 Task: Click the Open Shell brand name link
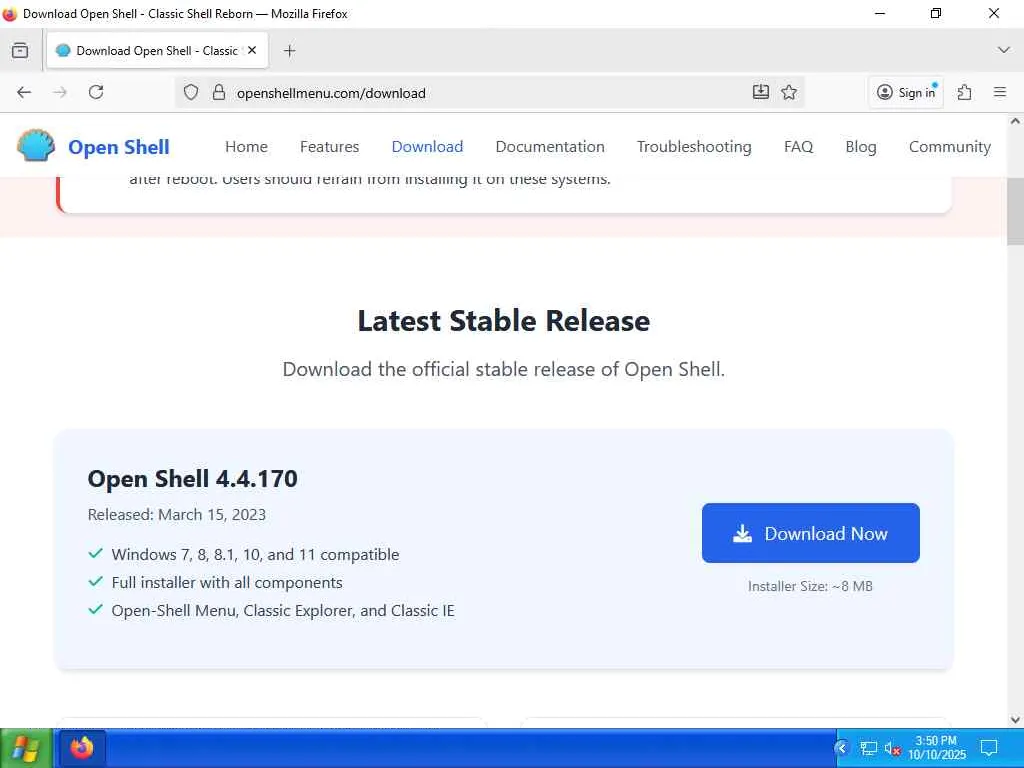point(119,147)
